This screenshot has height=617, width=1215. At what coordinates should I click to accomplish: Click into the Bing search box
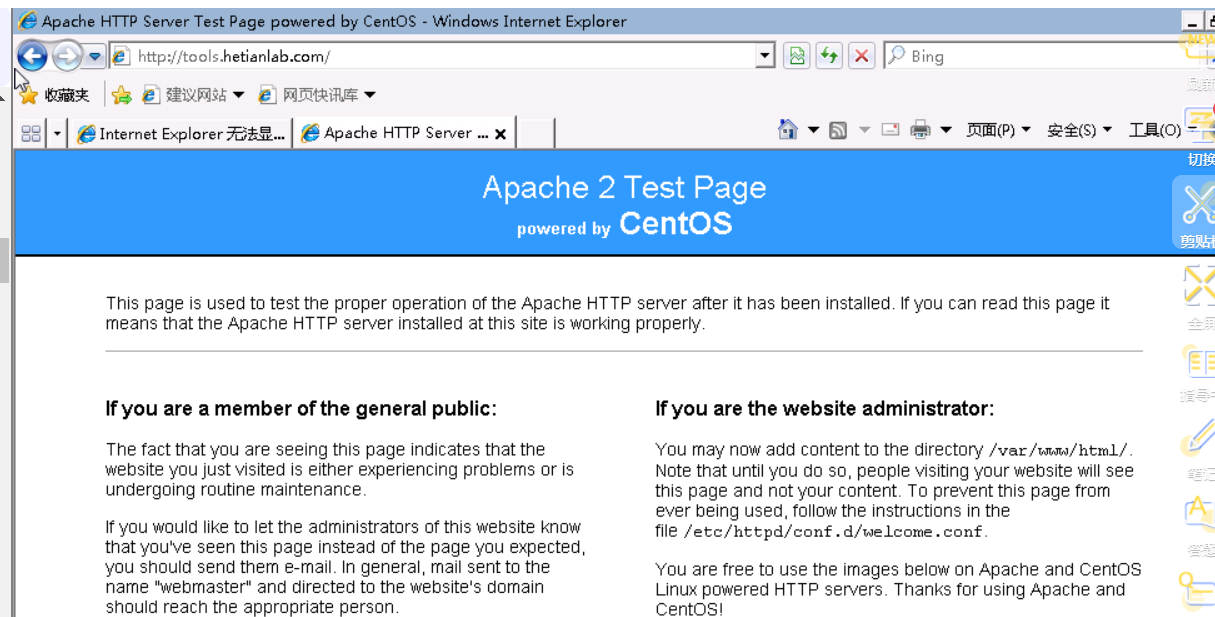pos(1040,56)
